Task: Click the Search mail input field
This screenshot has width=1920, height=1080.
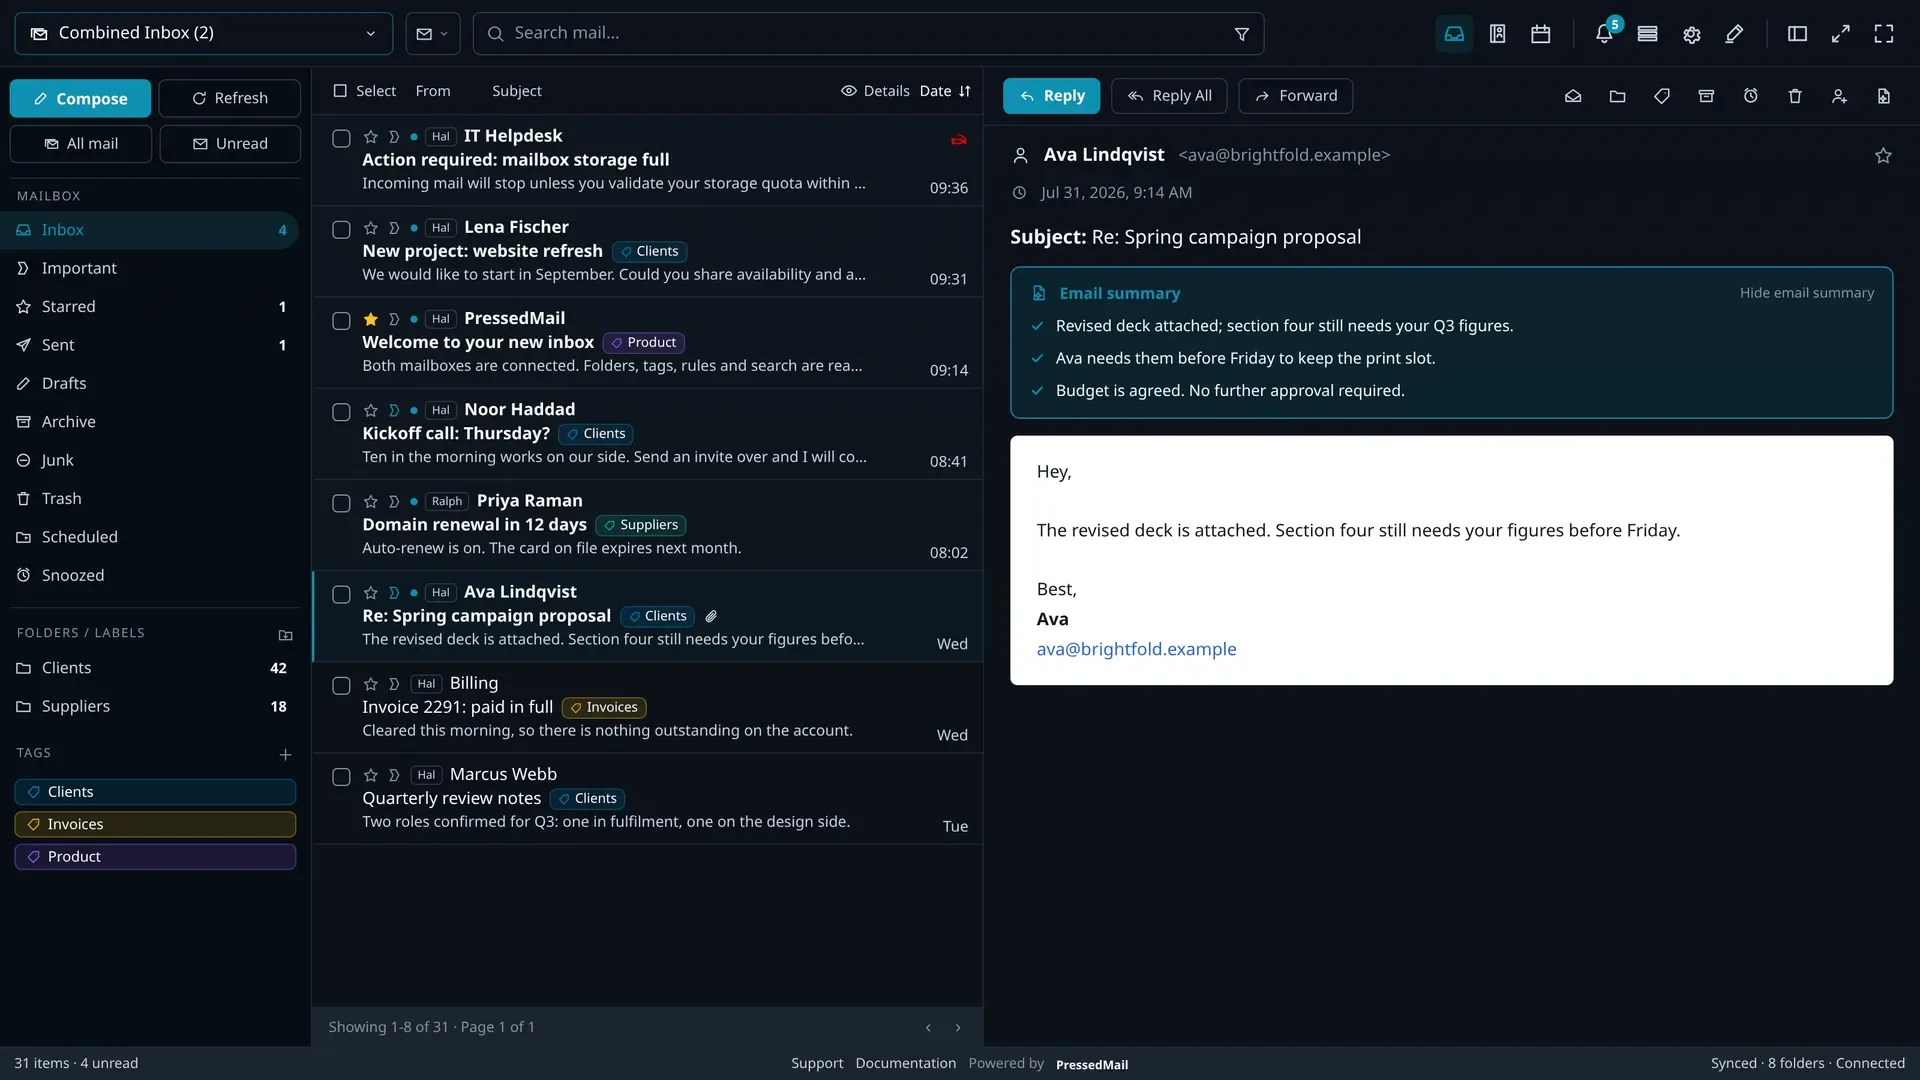Action: pos(868,33)
